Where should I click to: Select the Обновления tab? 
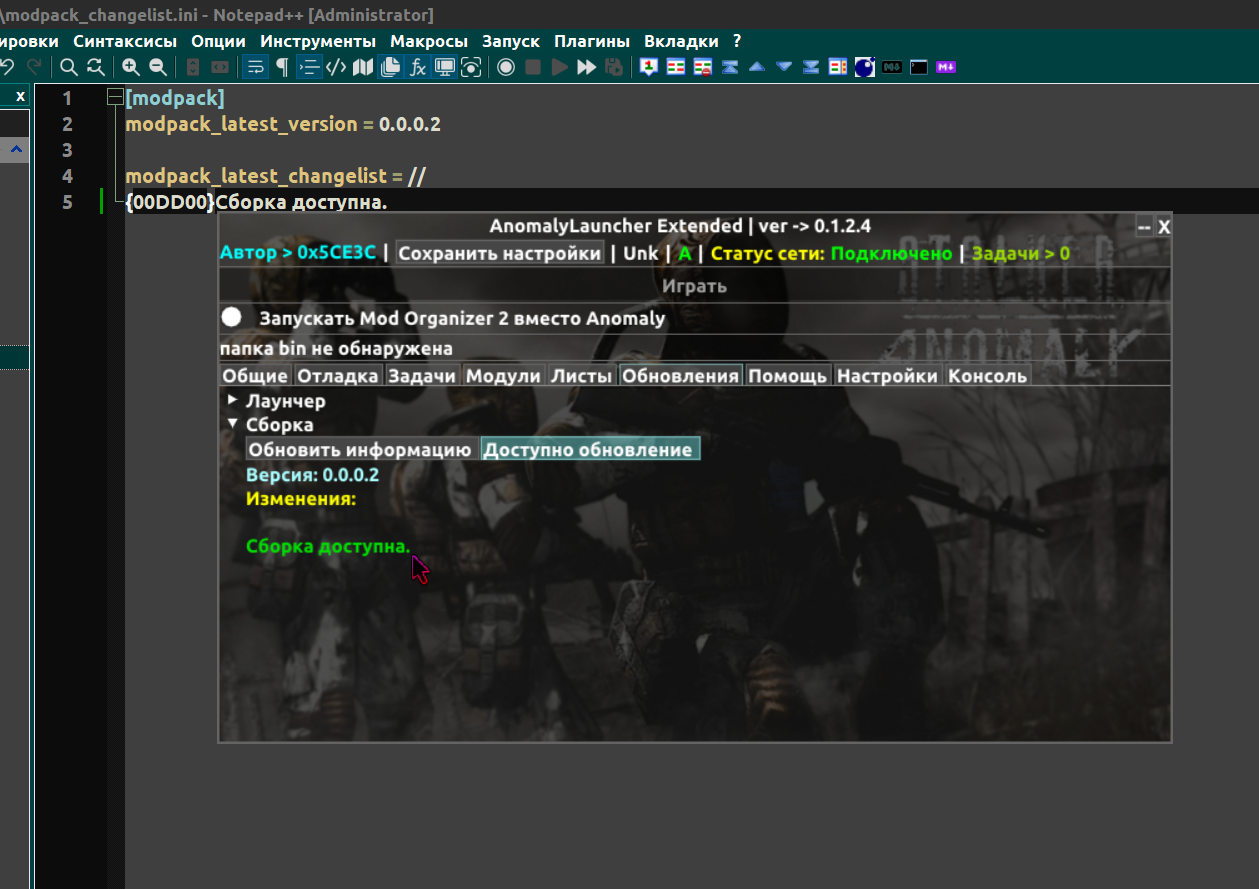coord(680,376)
